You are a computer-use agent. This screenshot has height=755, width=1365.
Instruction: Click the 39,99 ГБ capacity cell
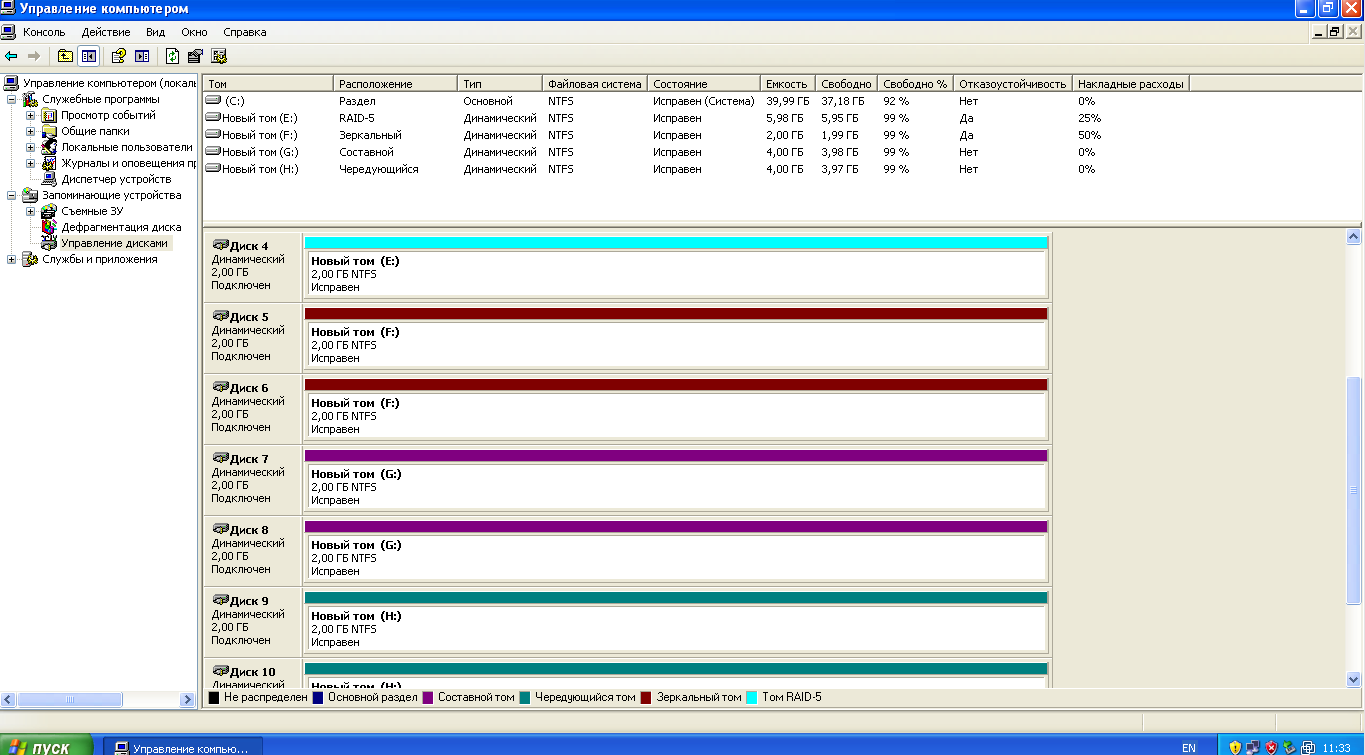click(788, 101)
